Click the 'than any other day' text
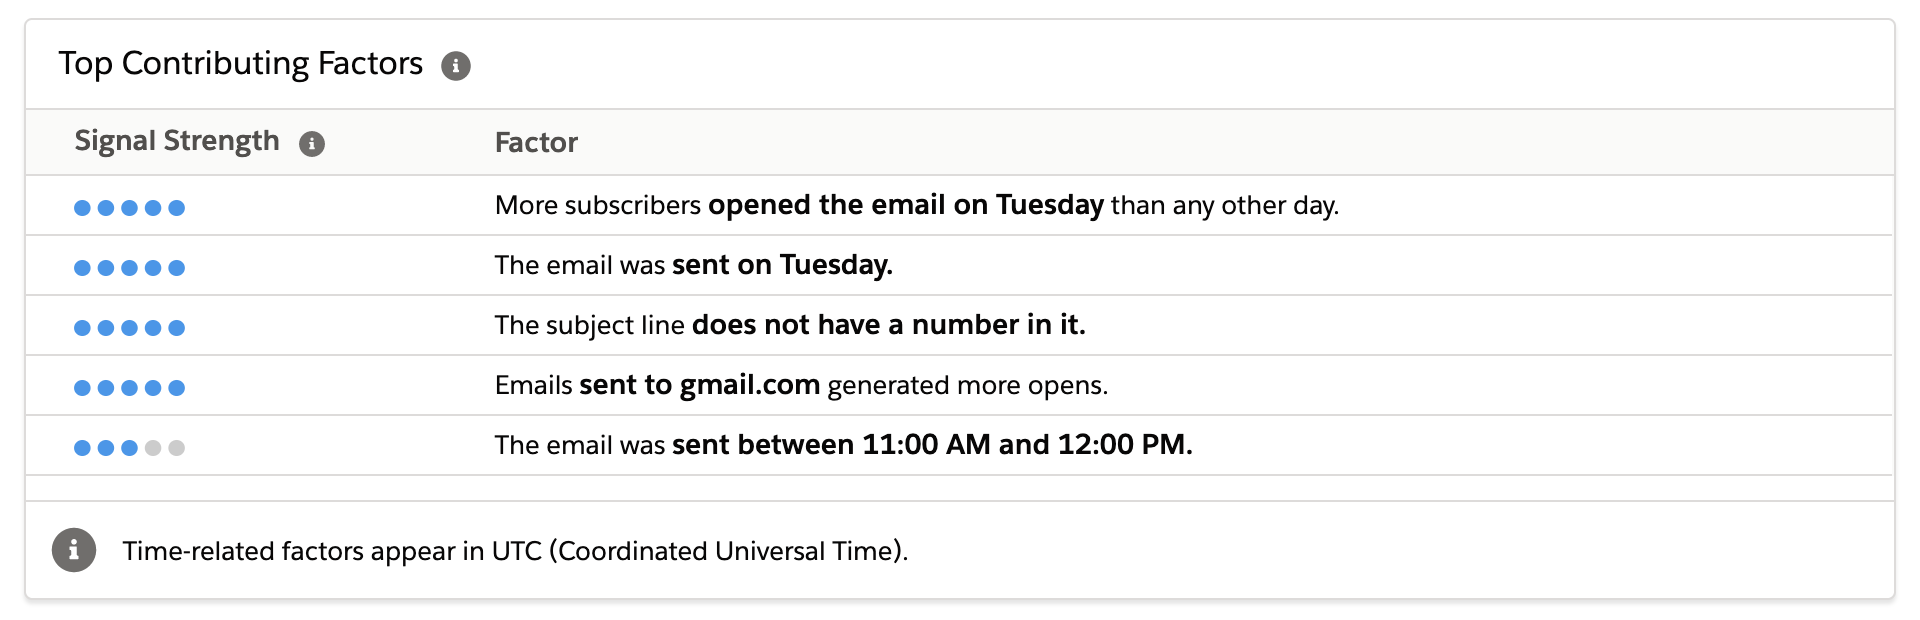 [1224, 206]
